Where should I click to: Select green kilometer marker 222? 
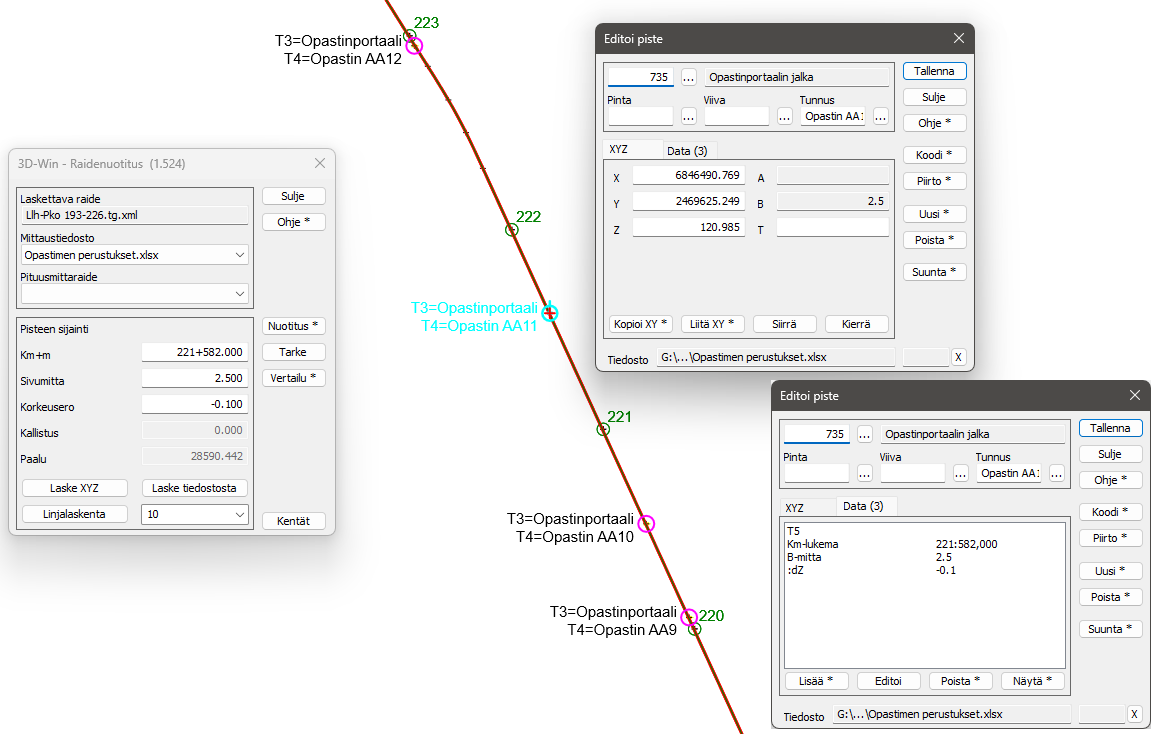click(x=511, y=230)
